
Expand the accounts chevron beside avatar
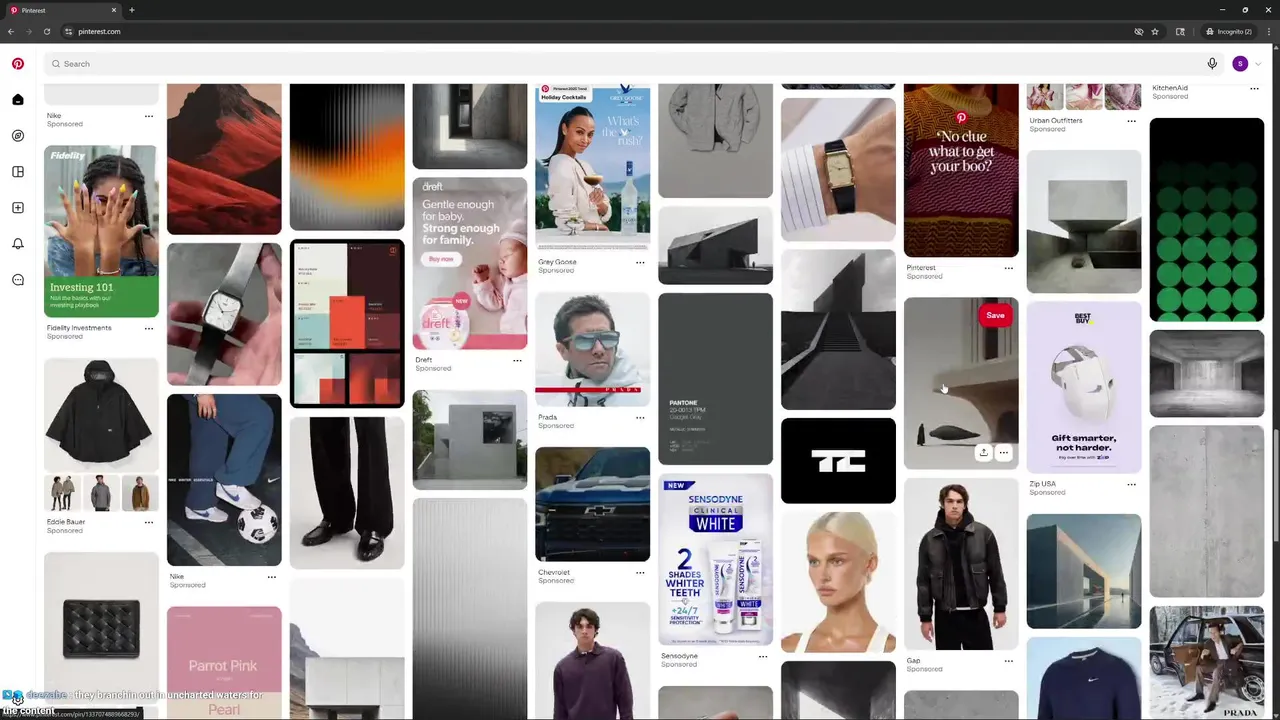point(1258,64)
